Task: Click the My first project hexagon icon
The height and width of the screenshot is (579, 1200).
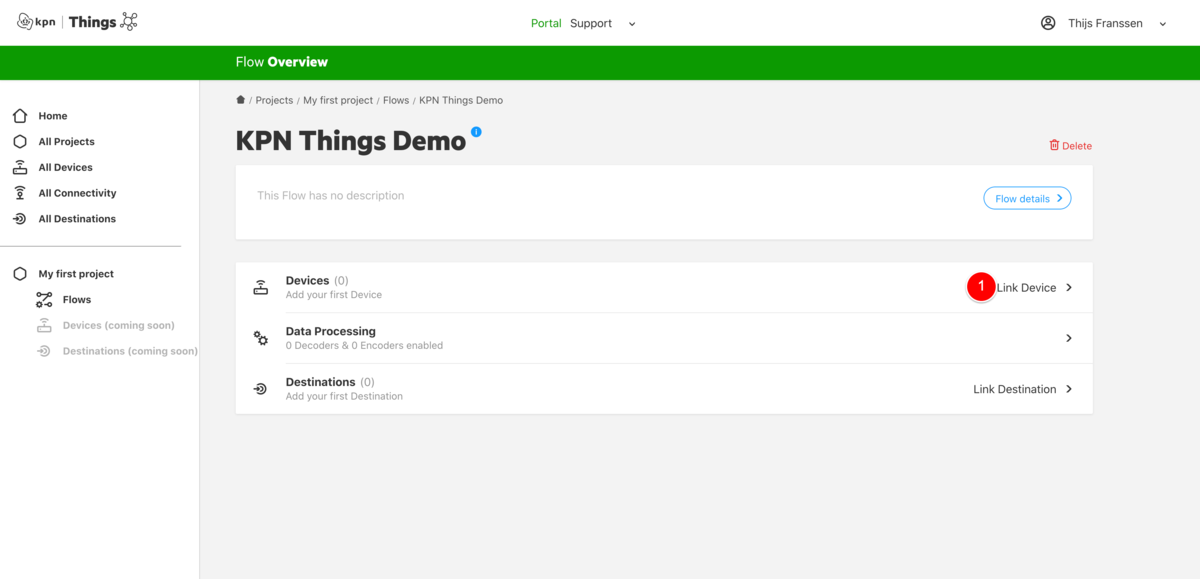Action: point(20,274)
